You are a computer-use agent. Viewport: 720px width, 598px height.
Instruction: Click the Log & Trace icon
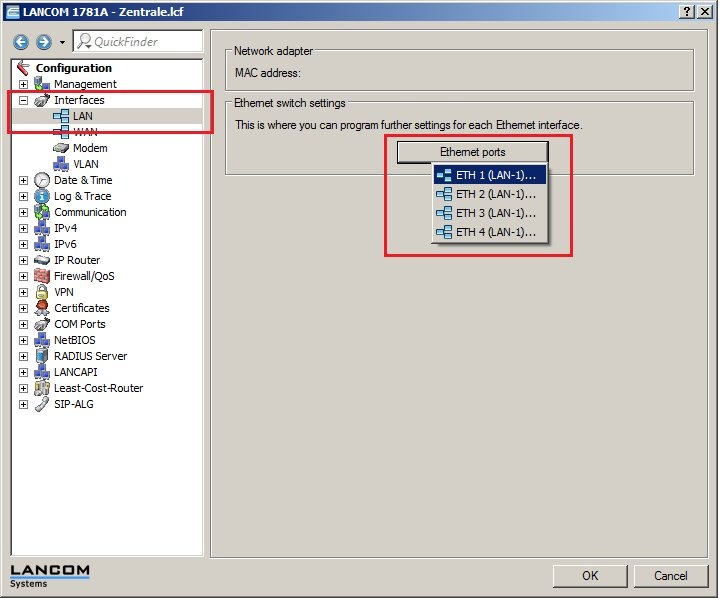point(41,196)
